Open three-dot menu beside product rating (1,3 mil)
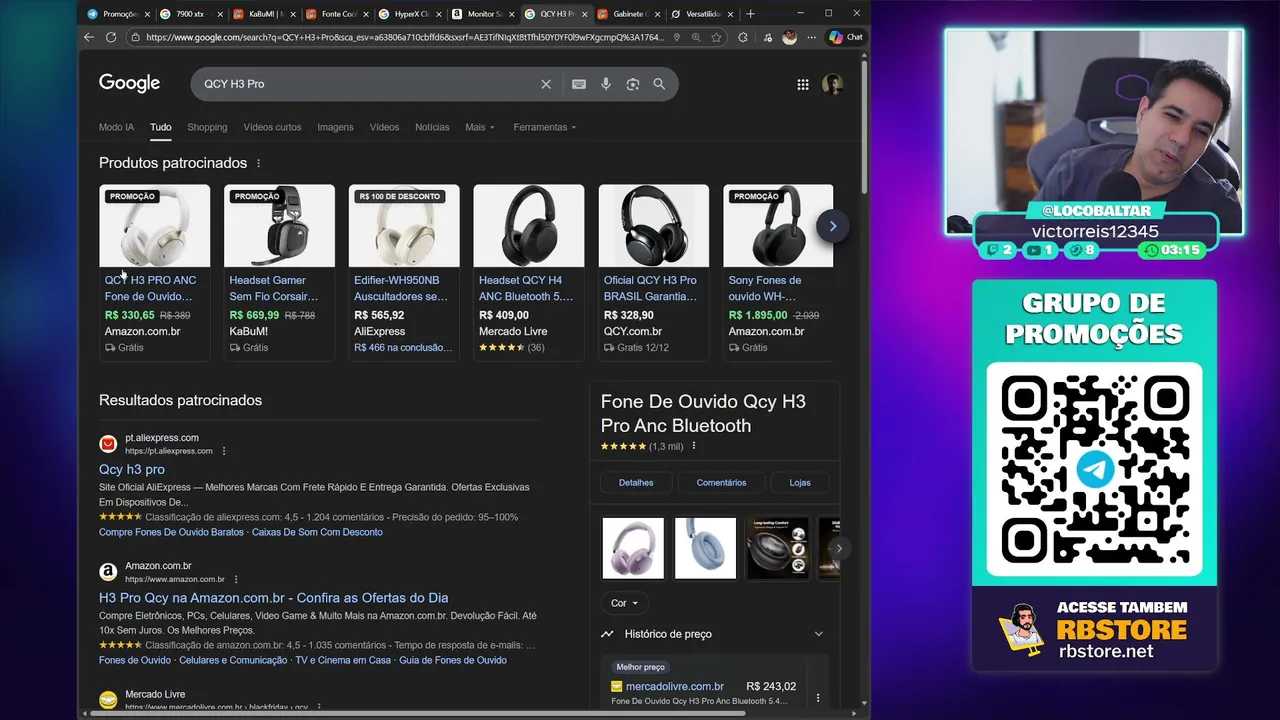Screen dimensions: 1280x720 [x=694, y=446]
